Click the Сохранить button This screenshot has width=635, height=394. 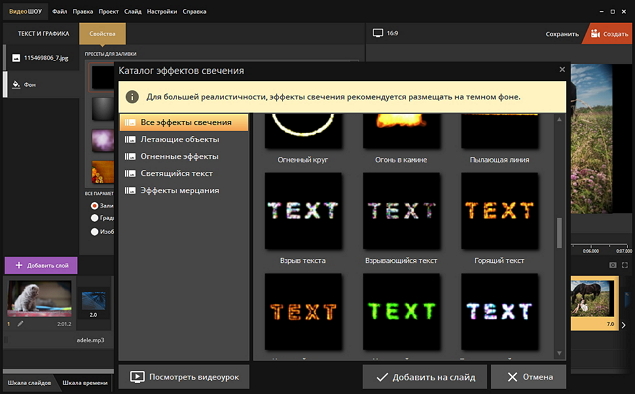click(562, 34)
